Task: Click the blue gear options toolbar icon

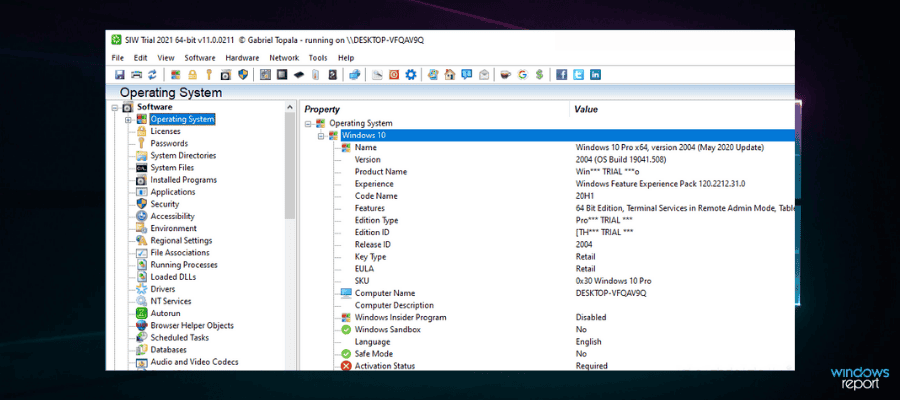Action: [410, 75]
